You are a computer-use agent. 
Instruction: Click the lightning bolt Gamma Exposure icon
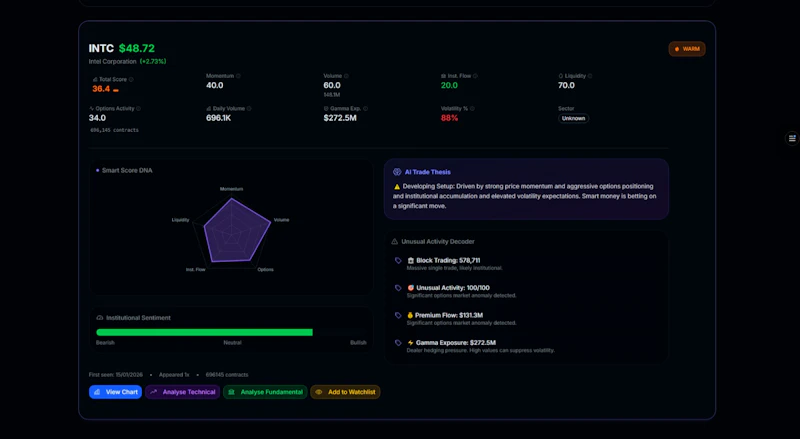(410, 343)
